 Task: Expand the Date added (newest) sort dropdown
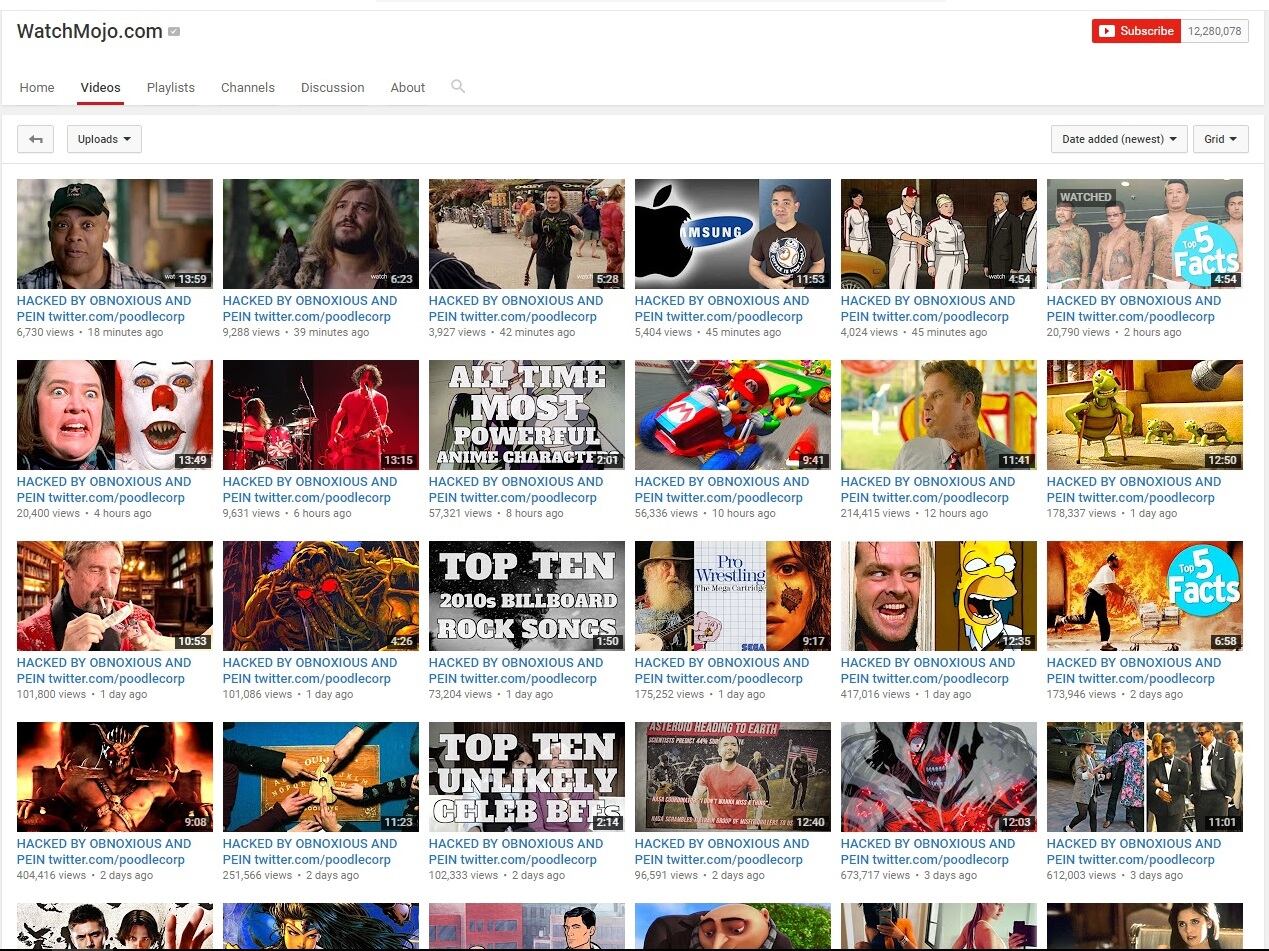(x=1118, y=139)
